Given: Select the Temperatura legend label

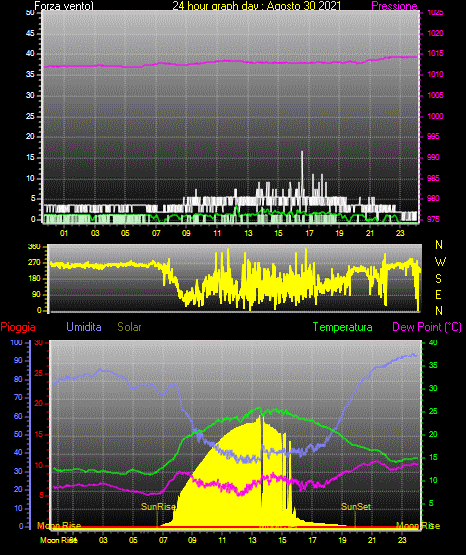Looking at the screenshot, I should pos(343,327).
